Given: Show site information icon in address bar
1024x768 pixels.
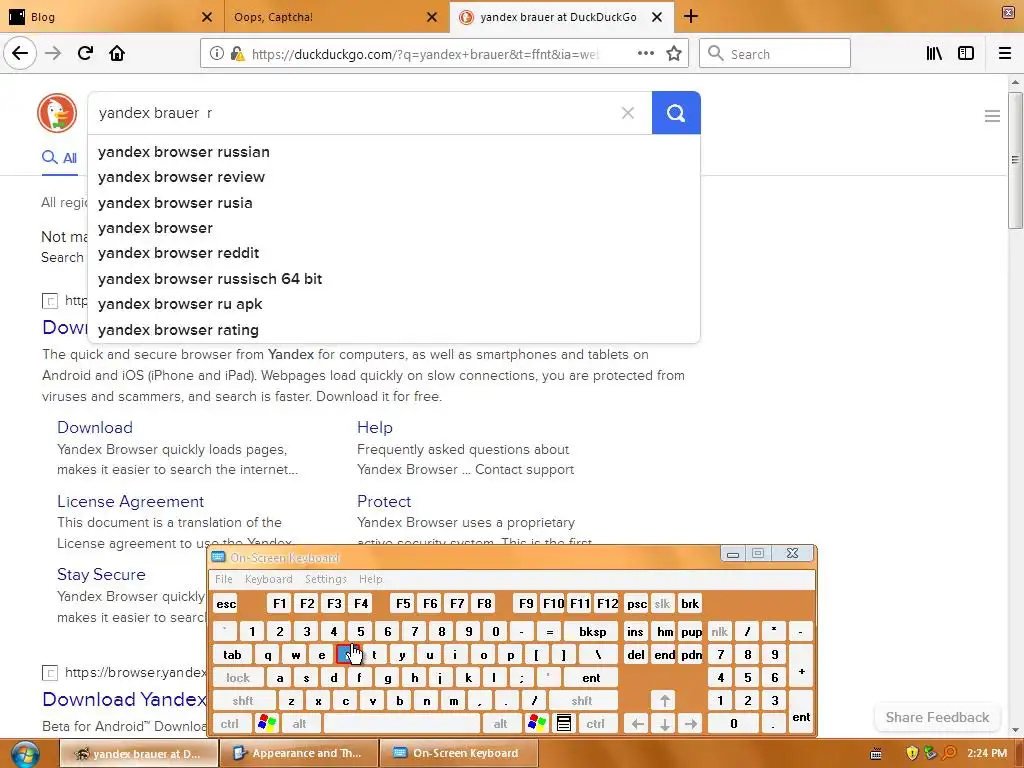Looking at the screenshot, I should pos(216,54).
